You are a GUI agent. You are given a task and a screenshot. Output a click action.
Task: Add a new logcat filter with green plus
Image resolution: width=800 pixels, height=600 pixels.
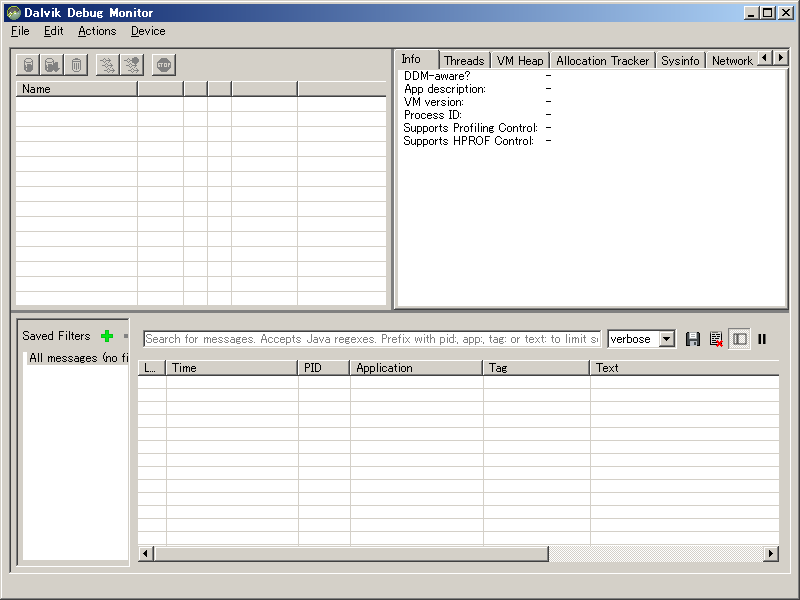click(x=107, y=336)
